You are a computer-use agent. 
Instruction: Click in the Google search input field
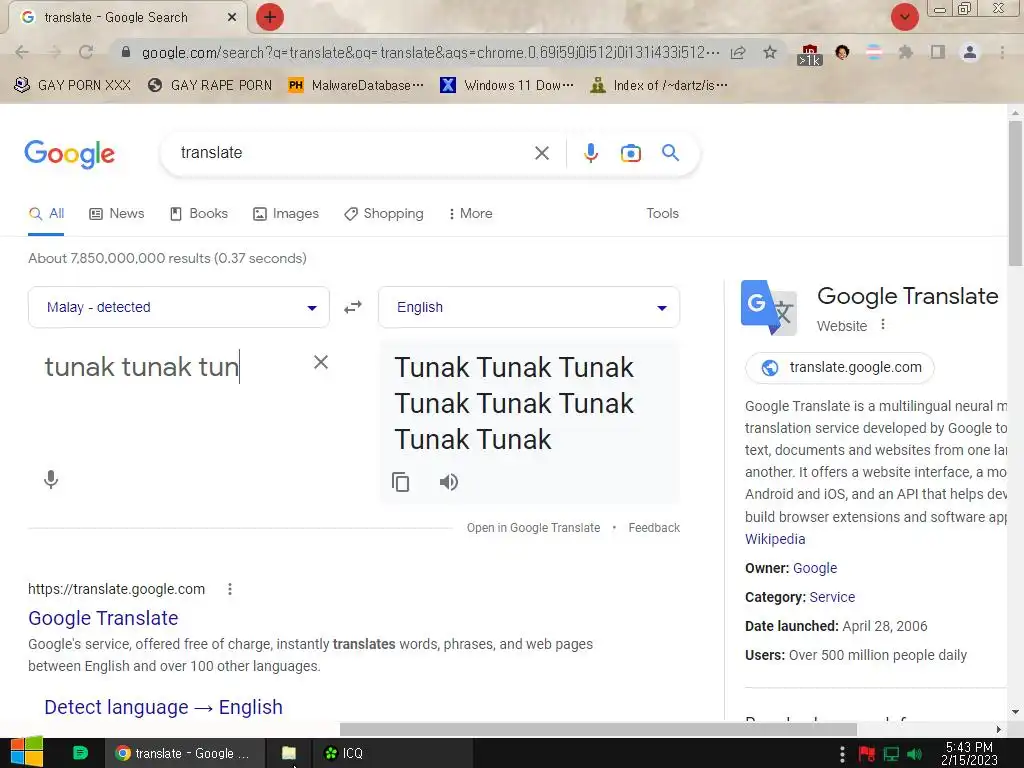pos(353,153)
